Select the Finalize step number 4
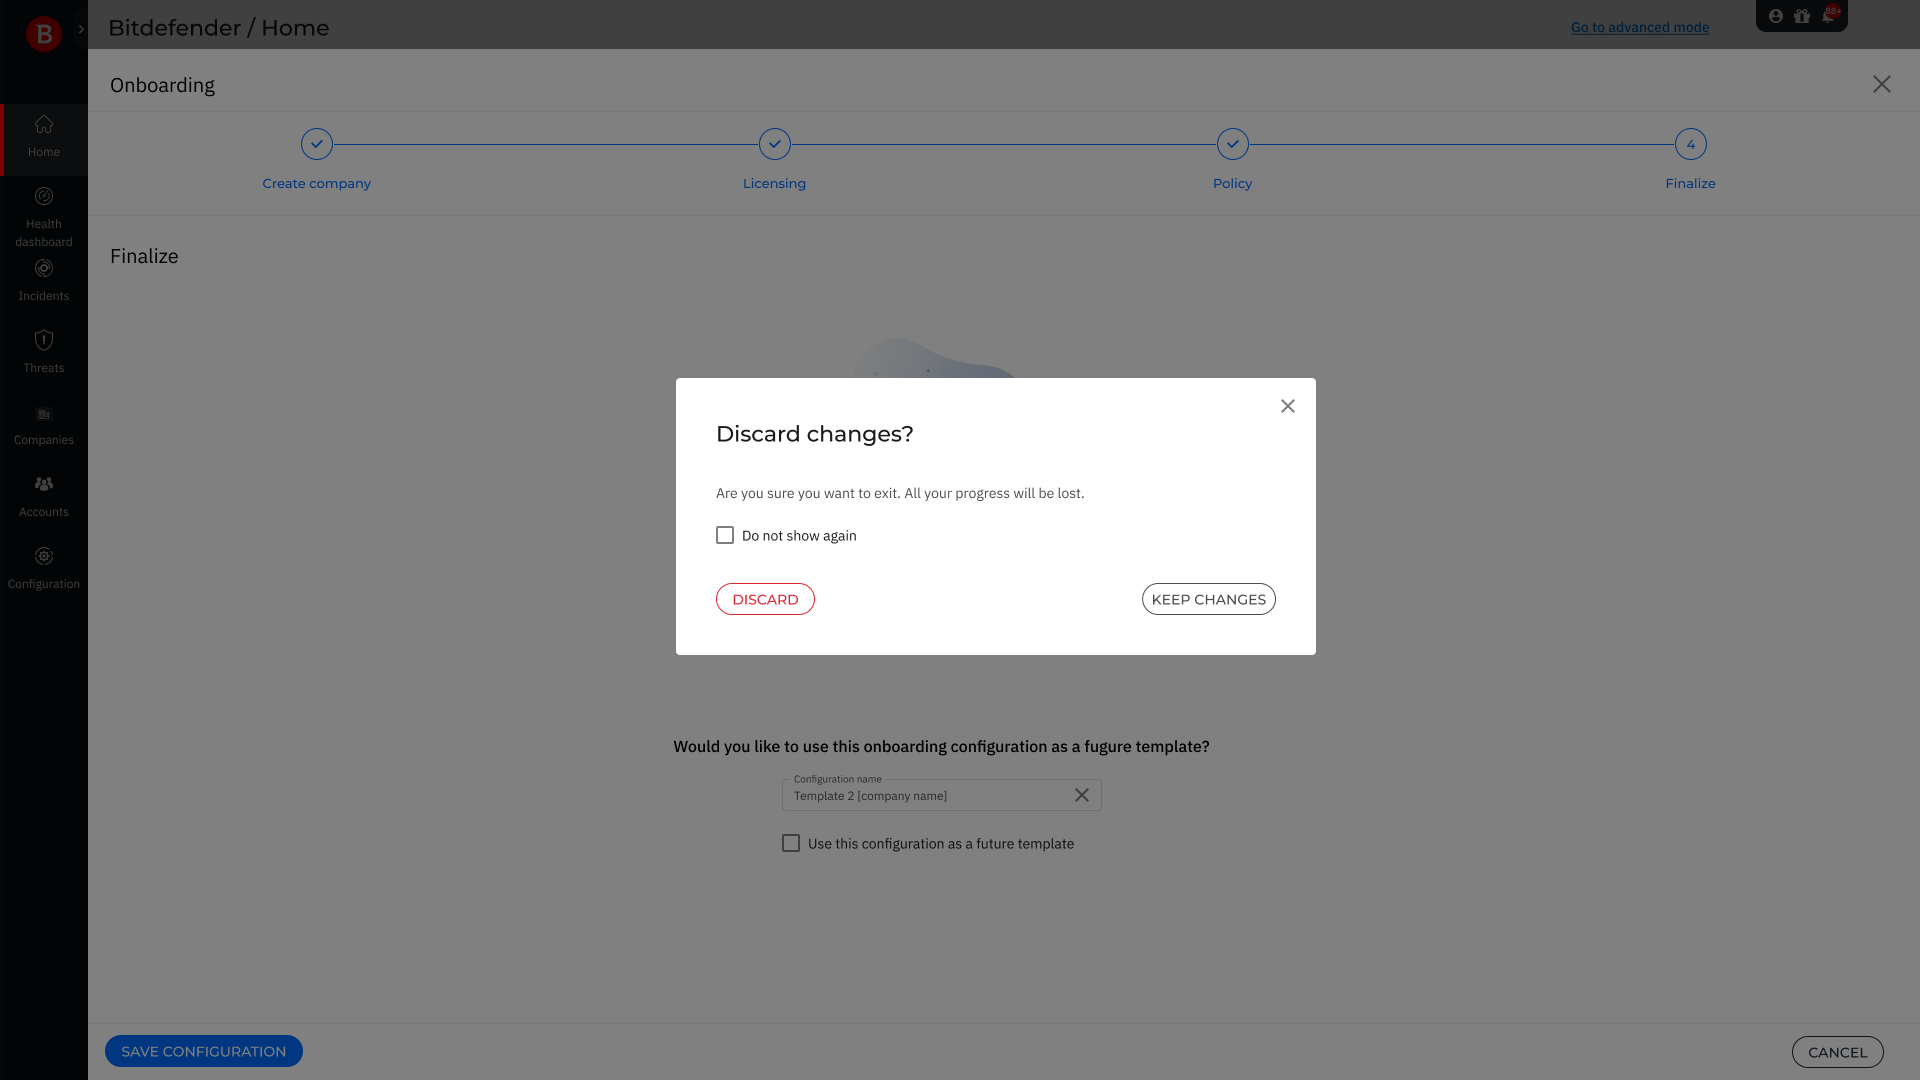The width and height of the screenshot is (1920, 1080). click(x=1690, y=160)
